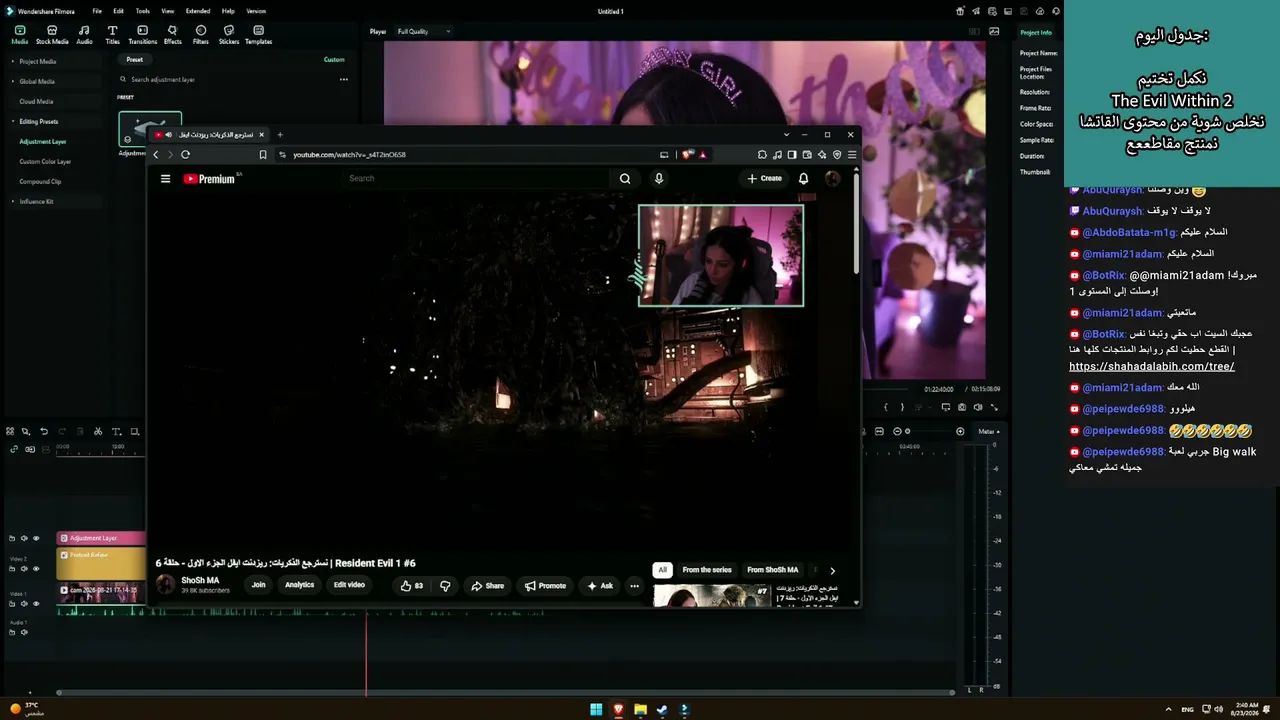Toggle the Filmora player volume speaker icon
The height and width of the screenshot is (720, 1280).
click(x=978, y=407)
